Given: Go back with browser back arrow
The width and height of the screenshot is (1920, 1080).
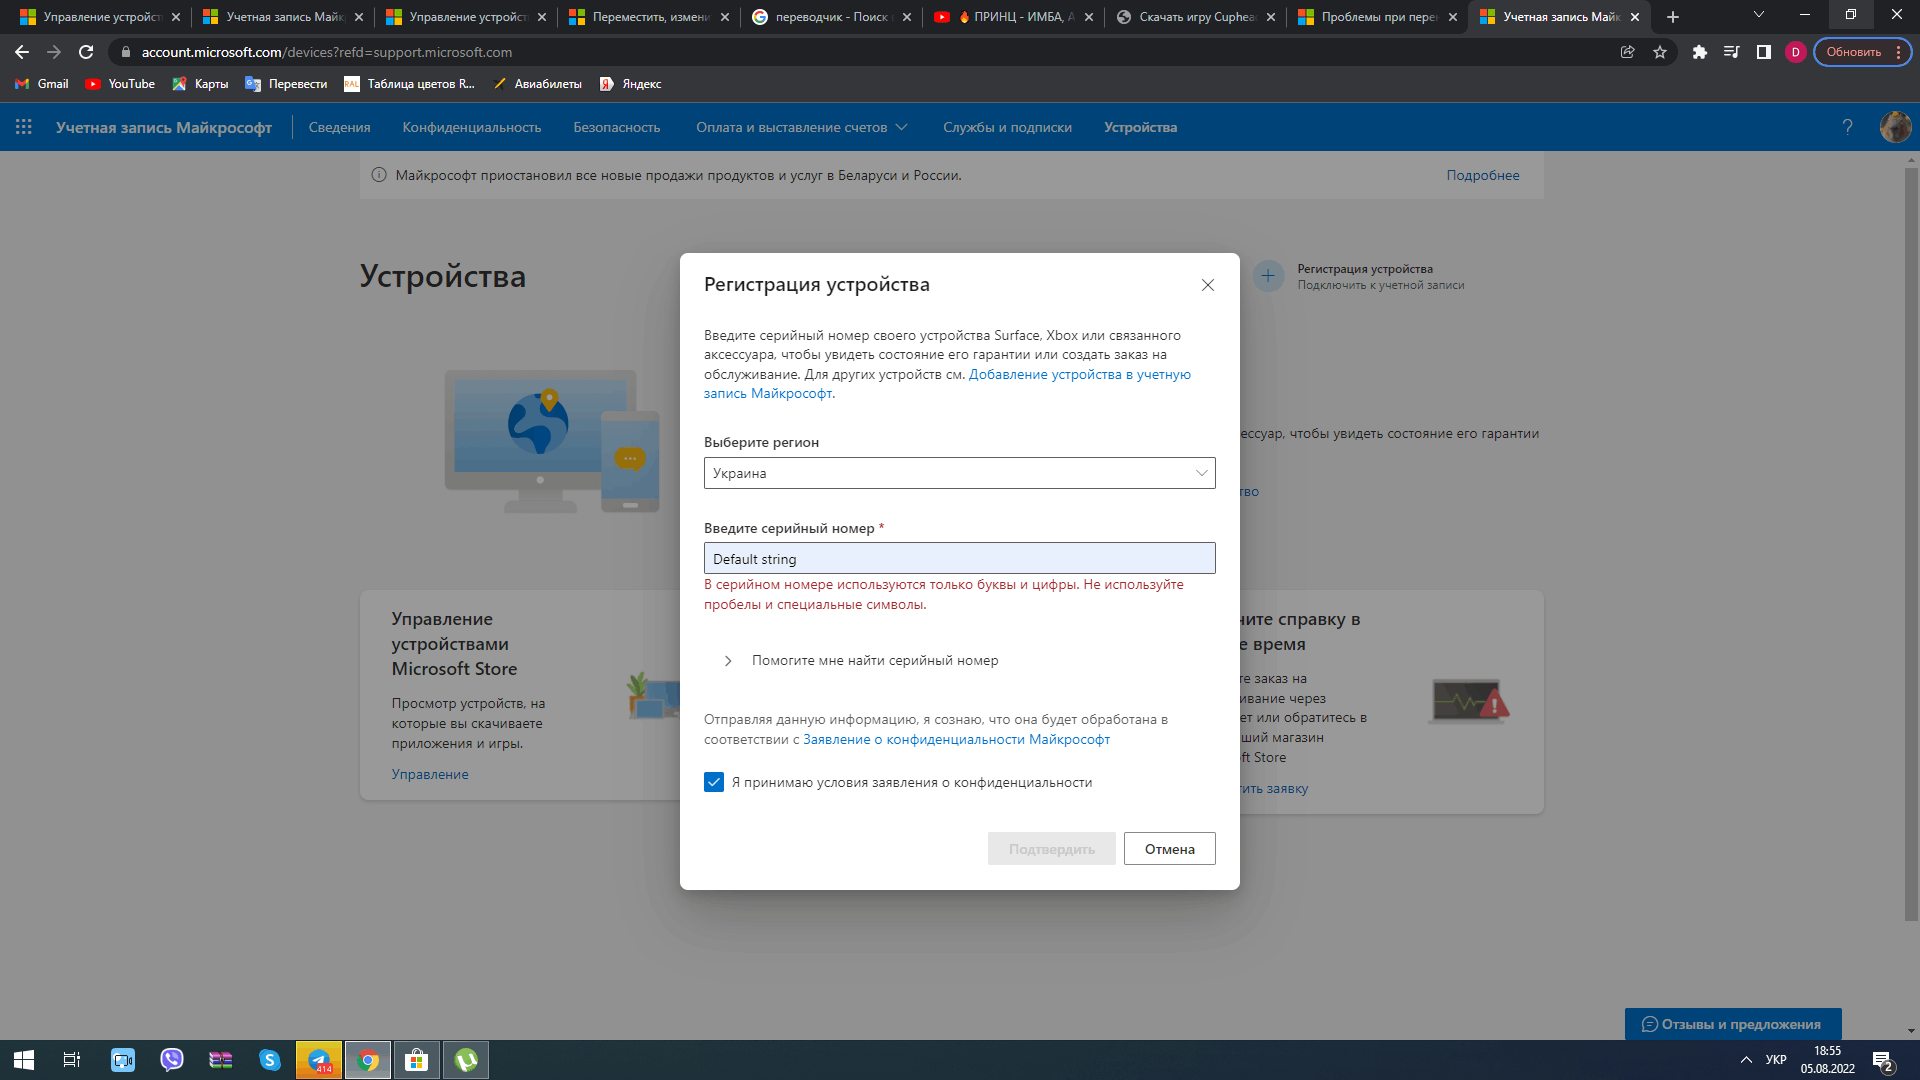Looking at the screenshot, I should 22,52.
